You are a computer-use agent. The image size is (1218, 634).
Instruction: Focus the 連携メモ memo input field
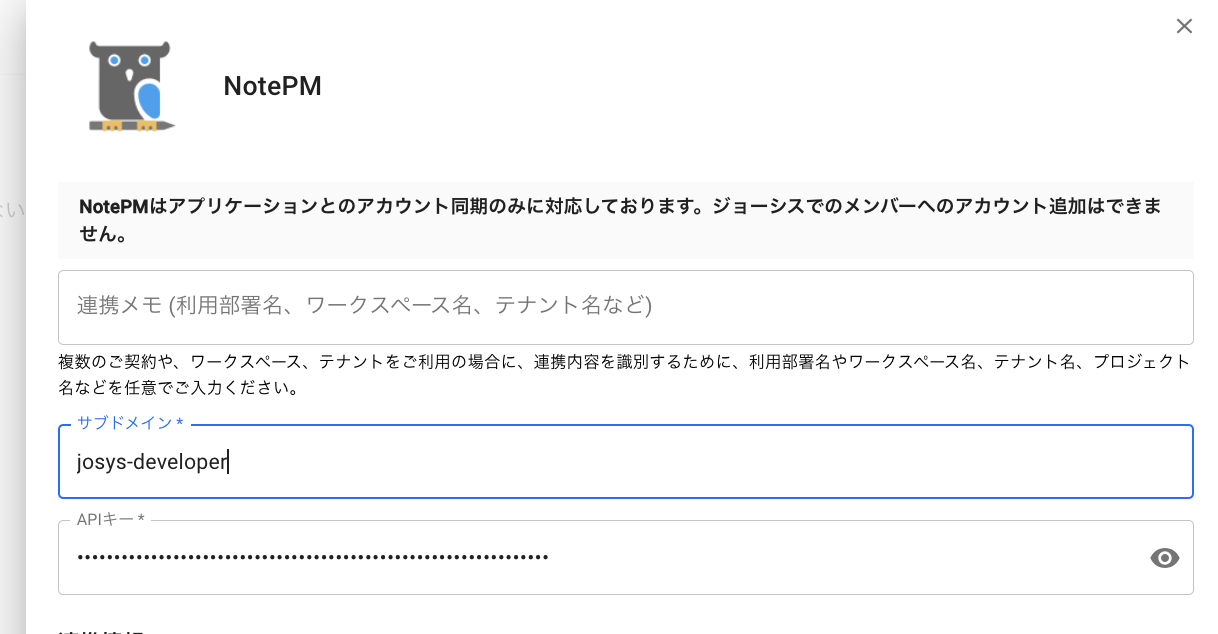(625, 306)
